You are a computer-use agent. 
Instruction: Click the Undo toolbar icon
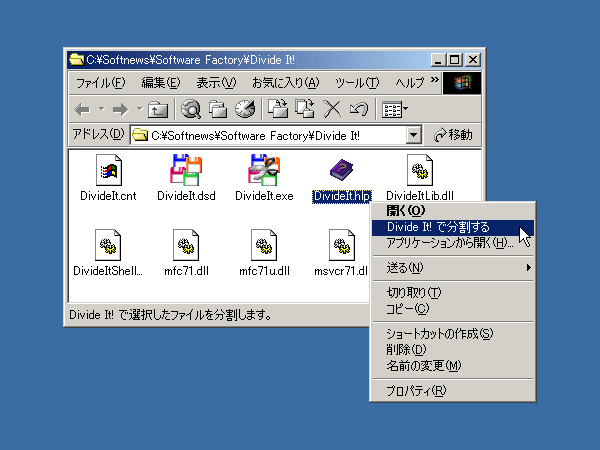point(359,109)
